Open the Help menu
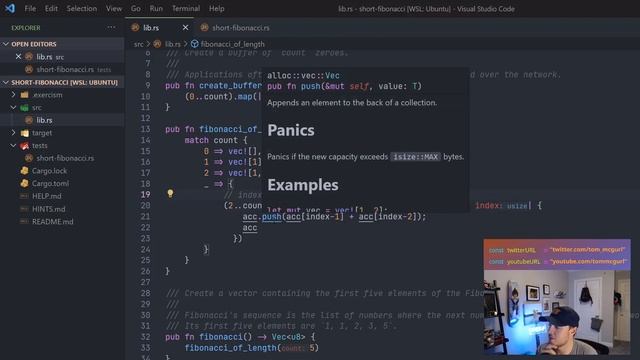This screenshot has height=360, width=640. click(217, 9)
